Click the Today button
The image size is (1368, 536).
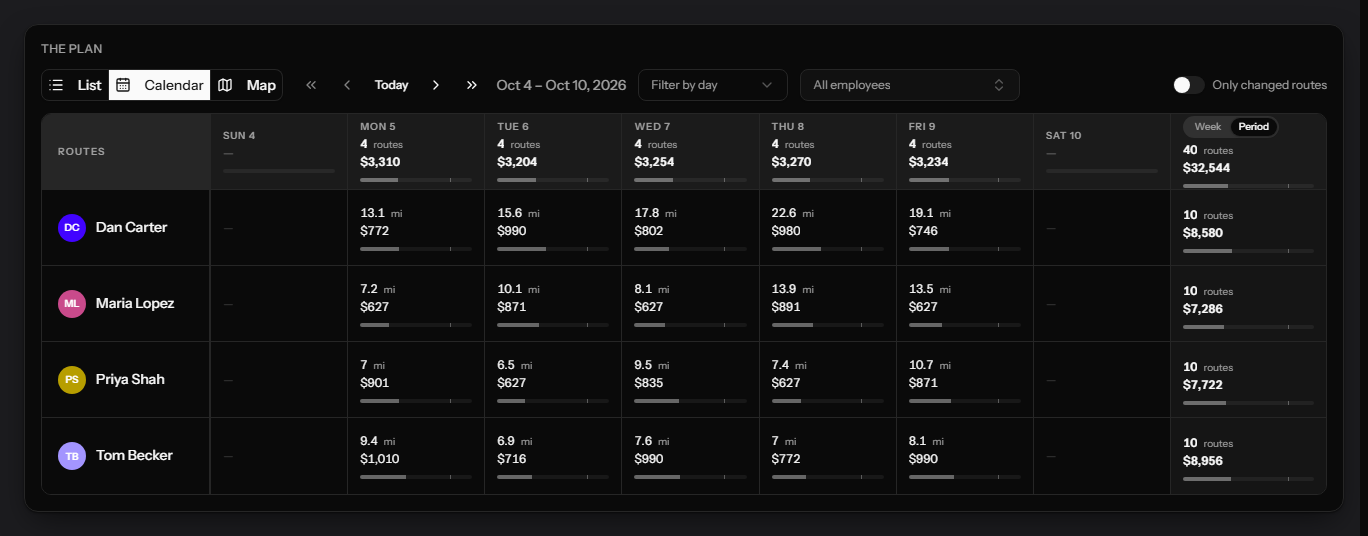coord(391,85)
